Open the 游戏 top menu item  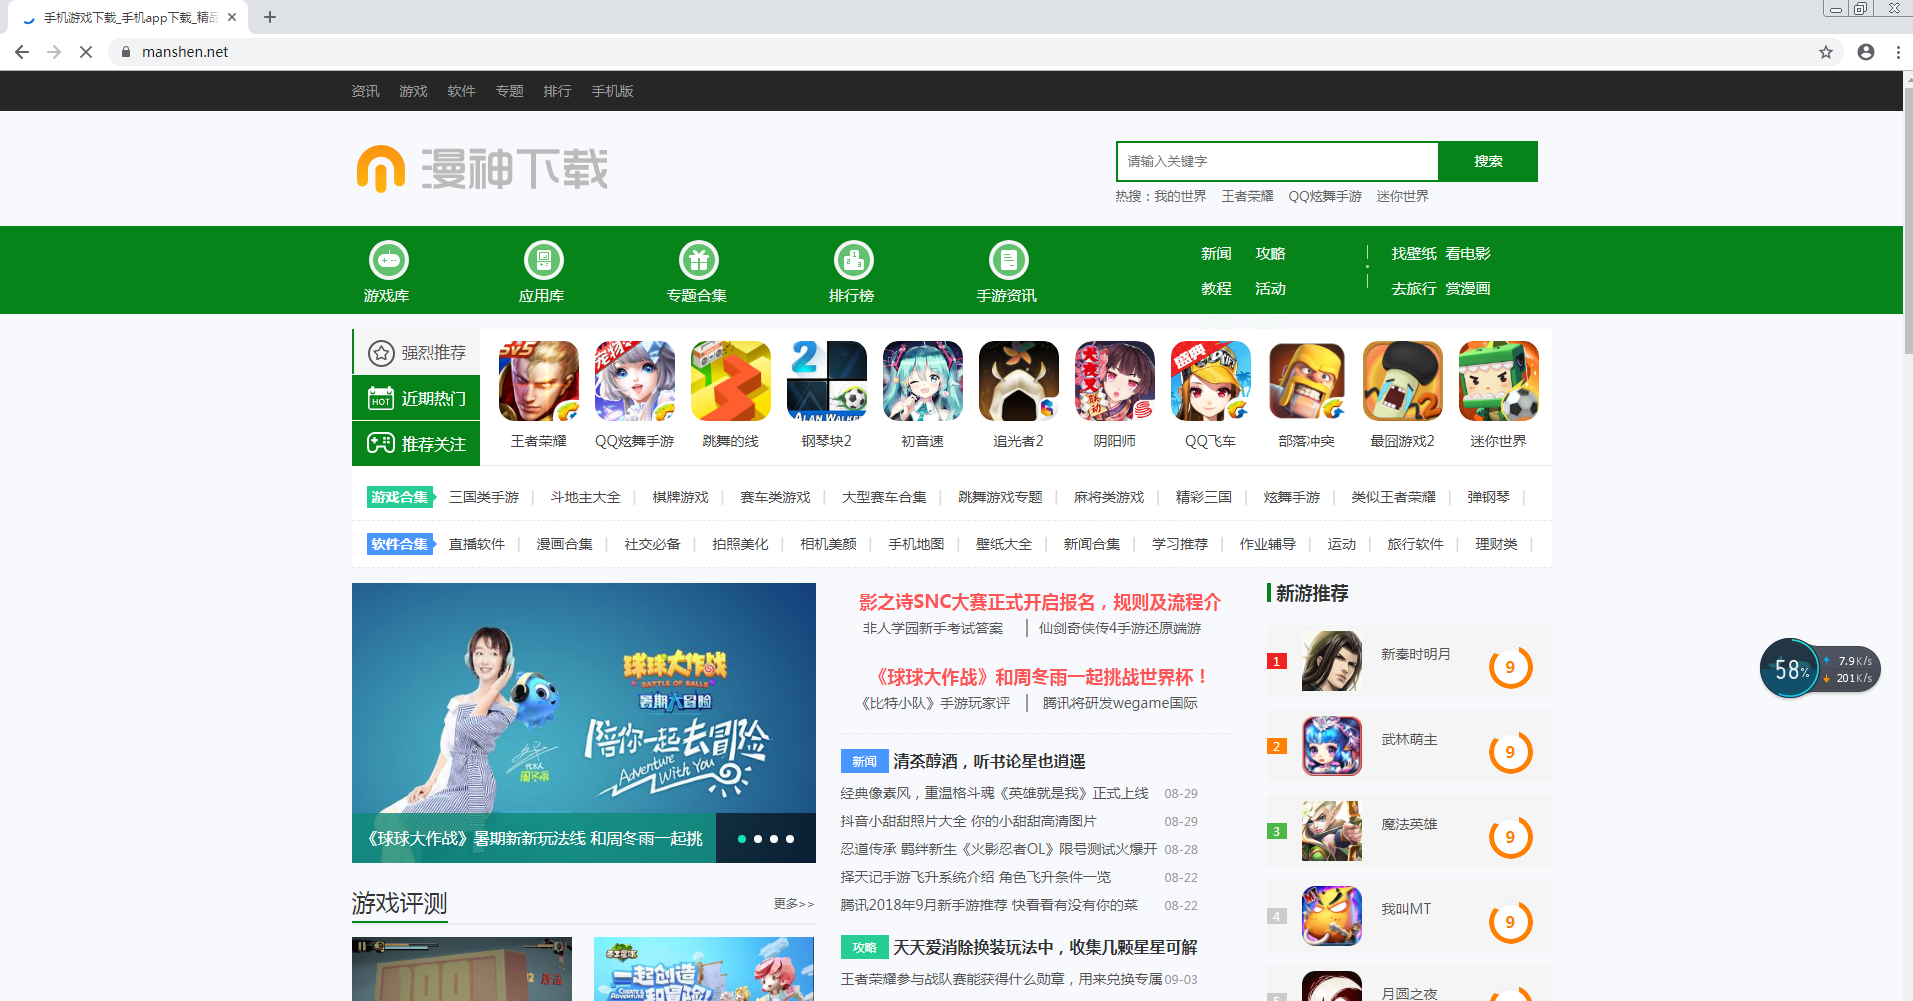[413, 91]
